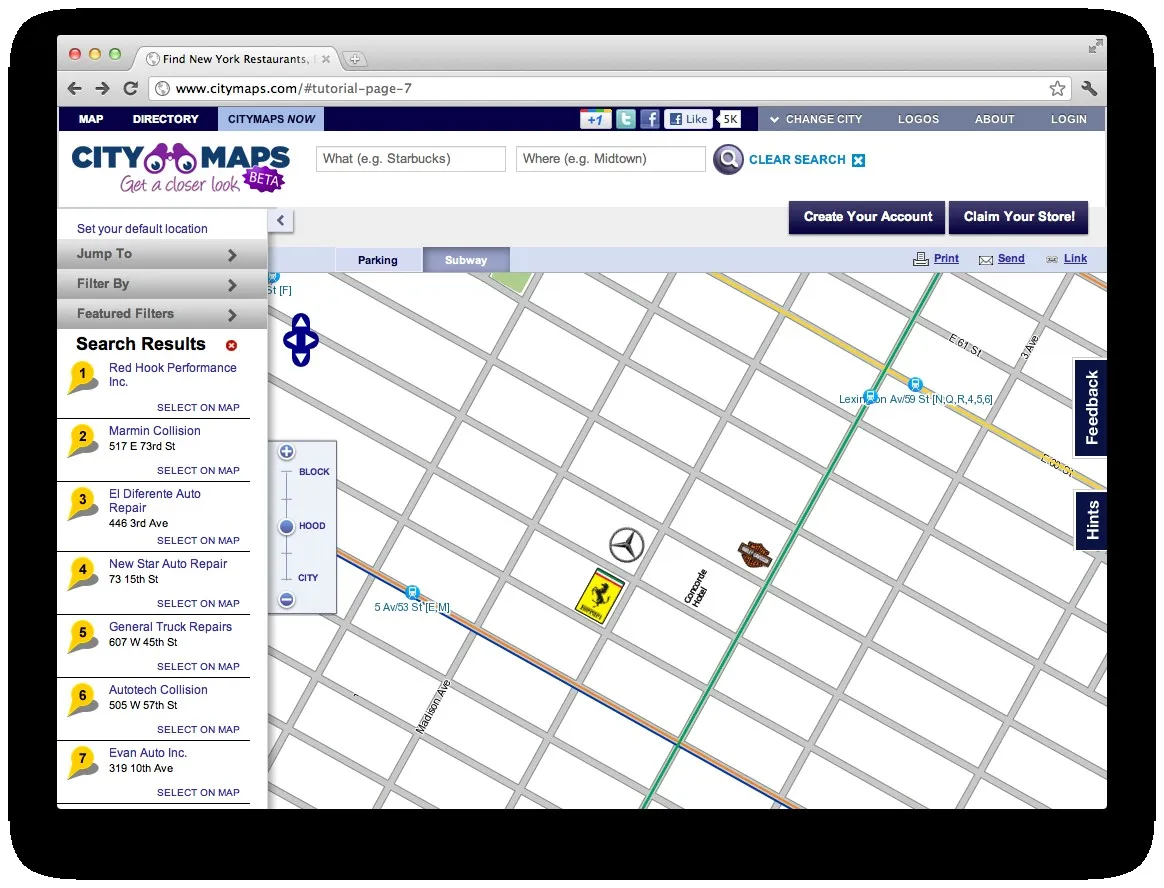Collapse the sidebar with the left chevron

(x=281, y=220)
